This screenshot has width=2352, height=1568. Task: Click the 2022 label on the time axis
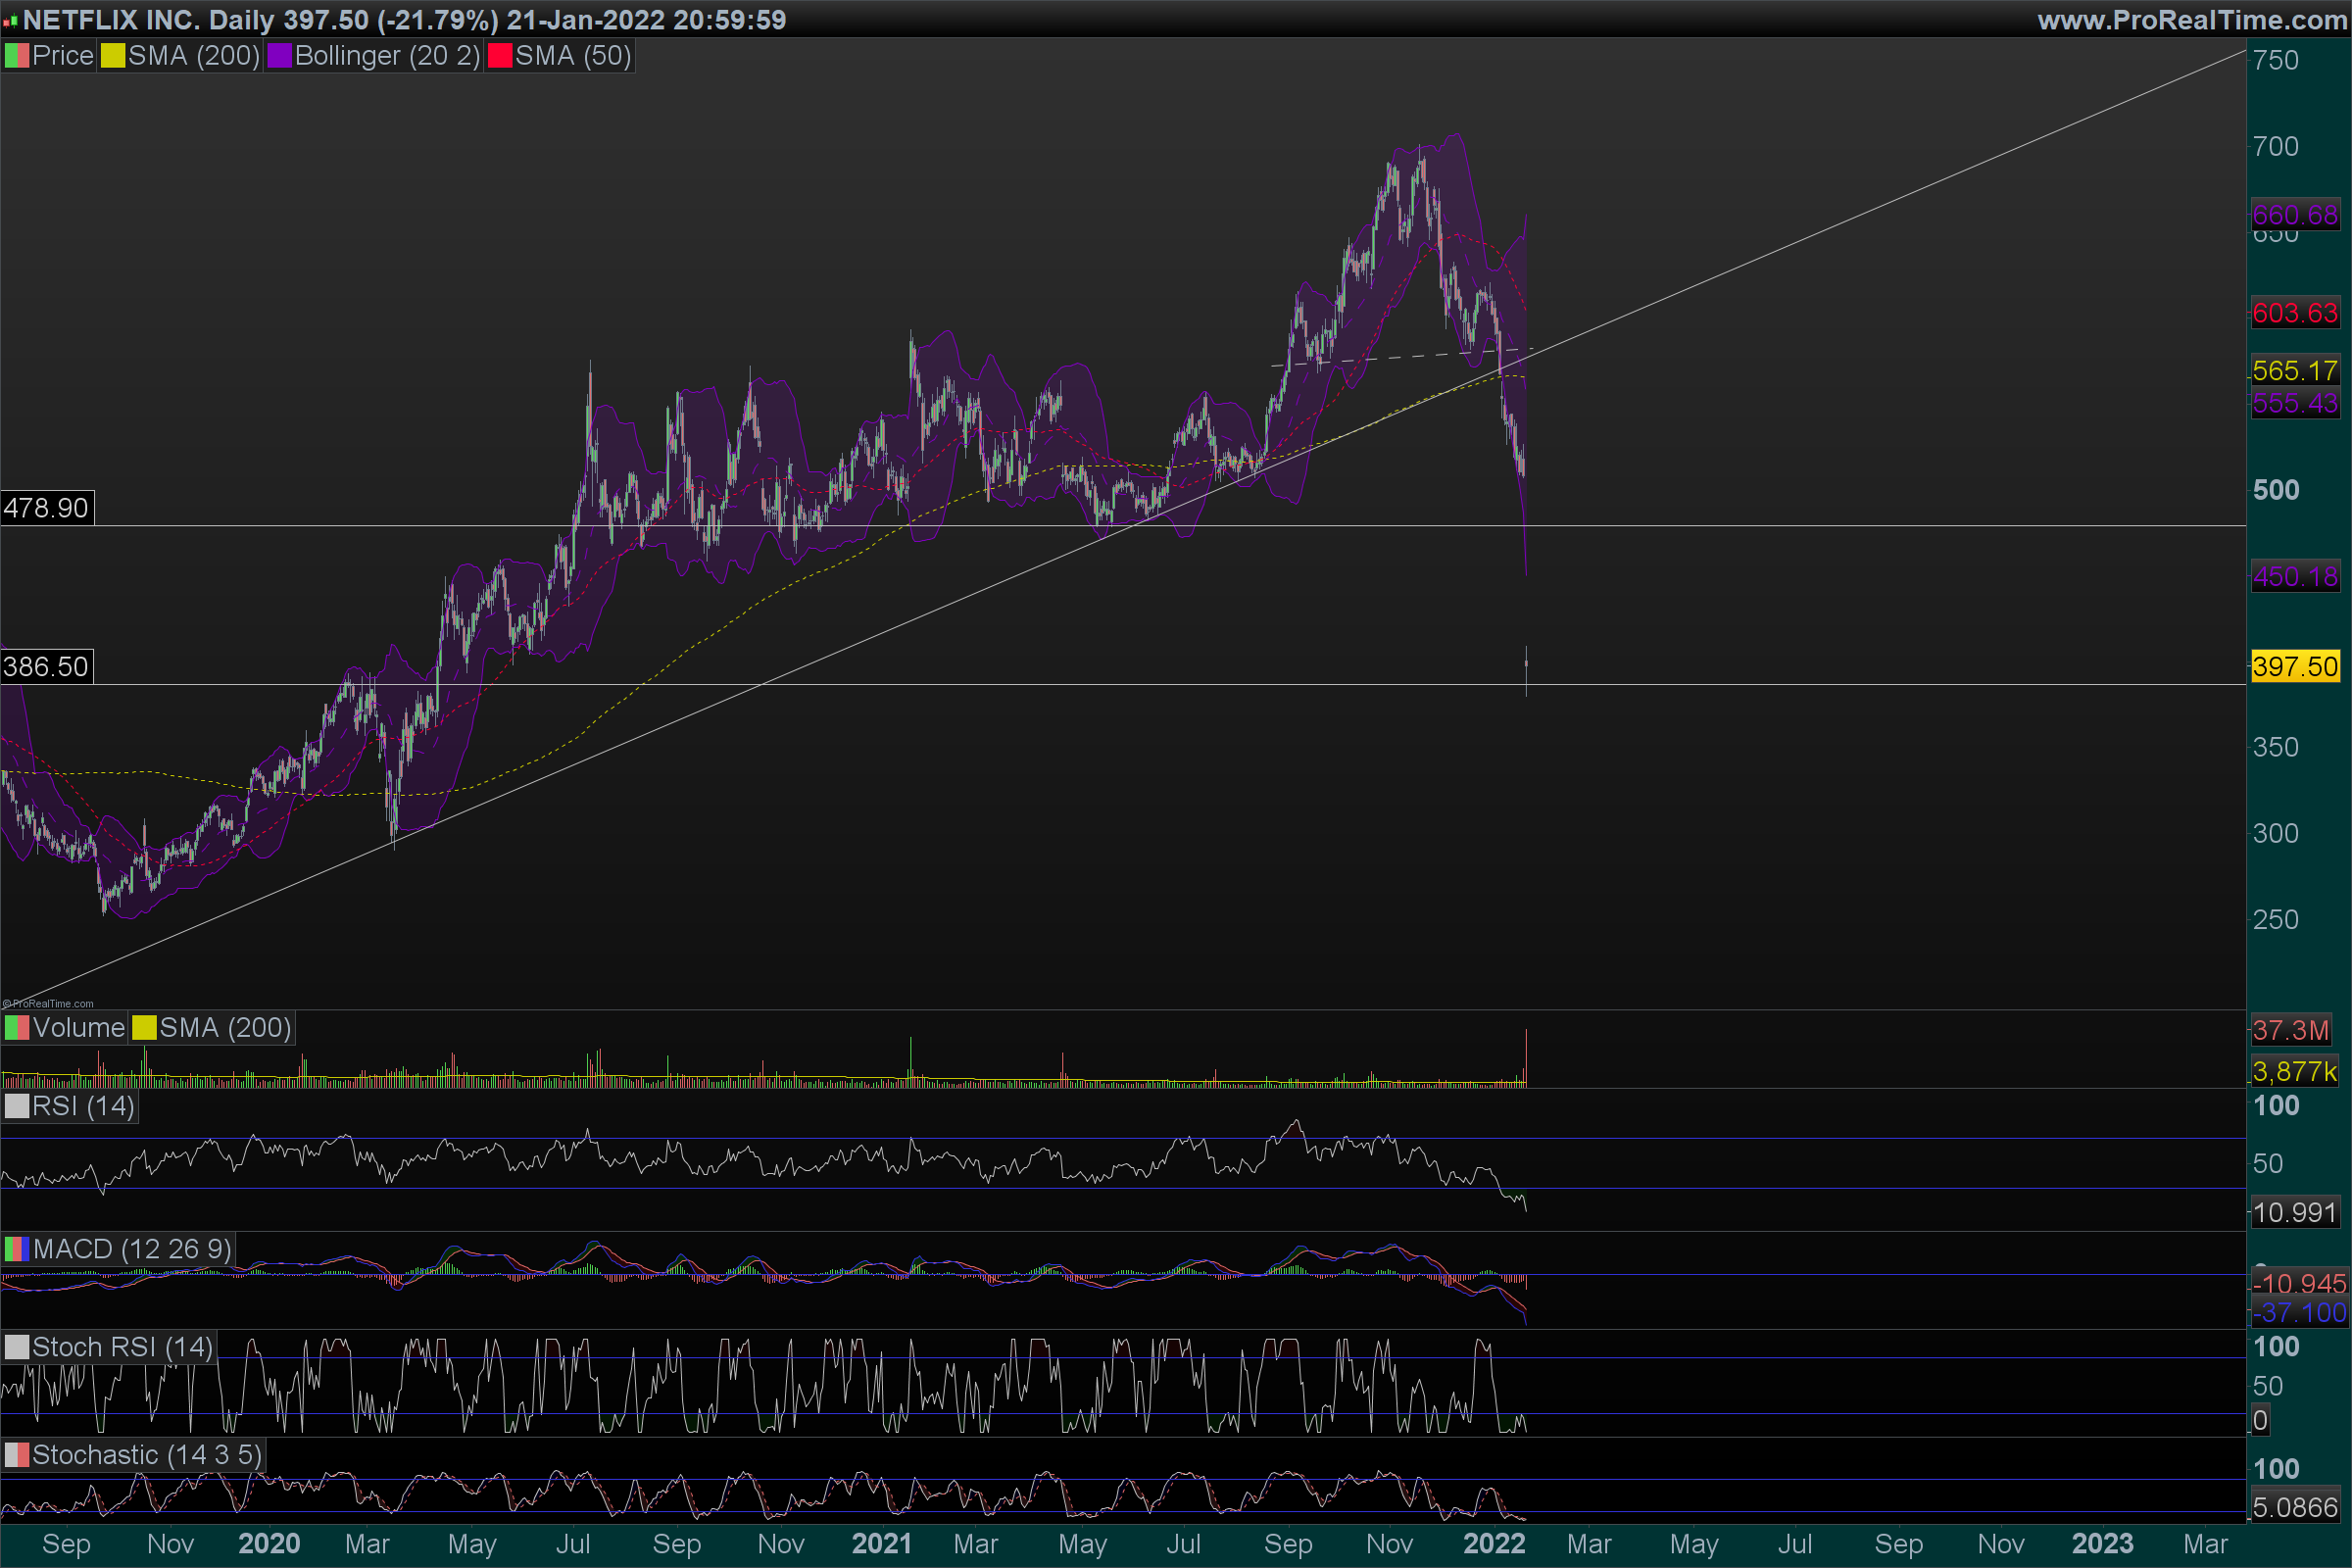pyautogui.click(x=1494, y=1544)
